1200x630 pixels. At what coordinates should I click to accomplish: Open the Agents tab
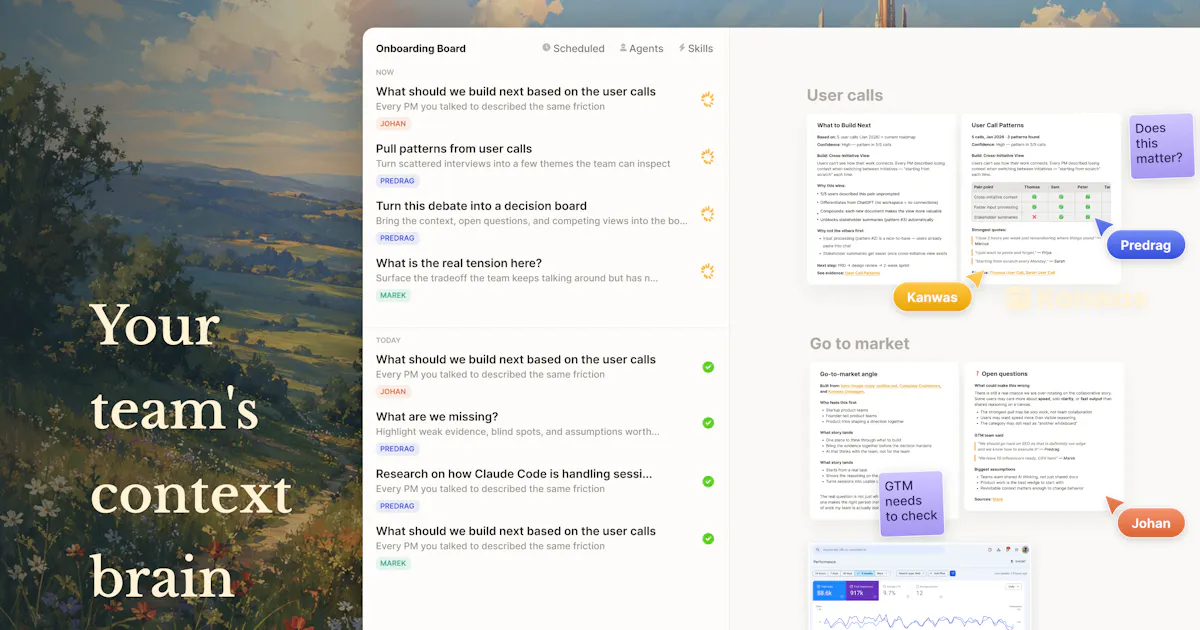click(641, 48)
